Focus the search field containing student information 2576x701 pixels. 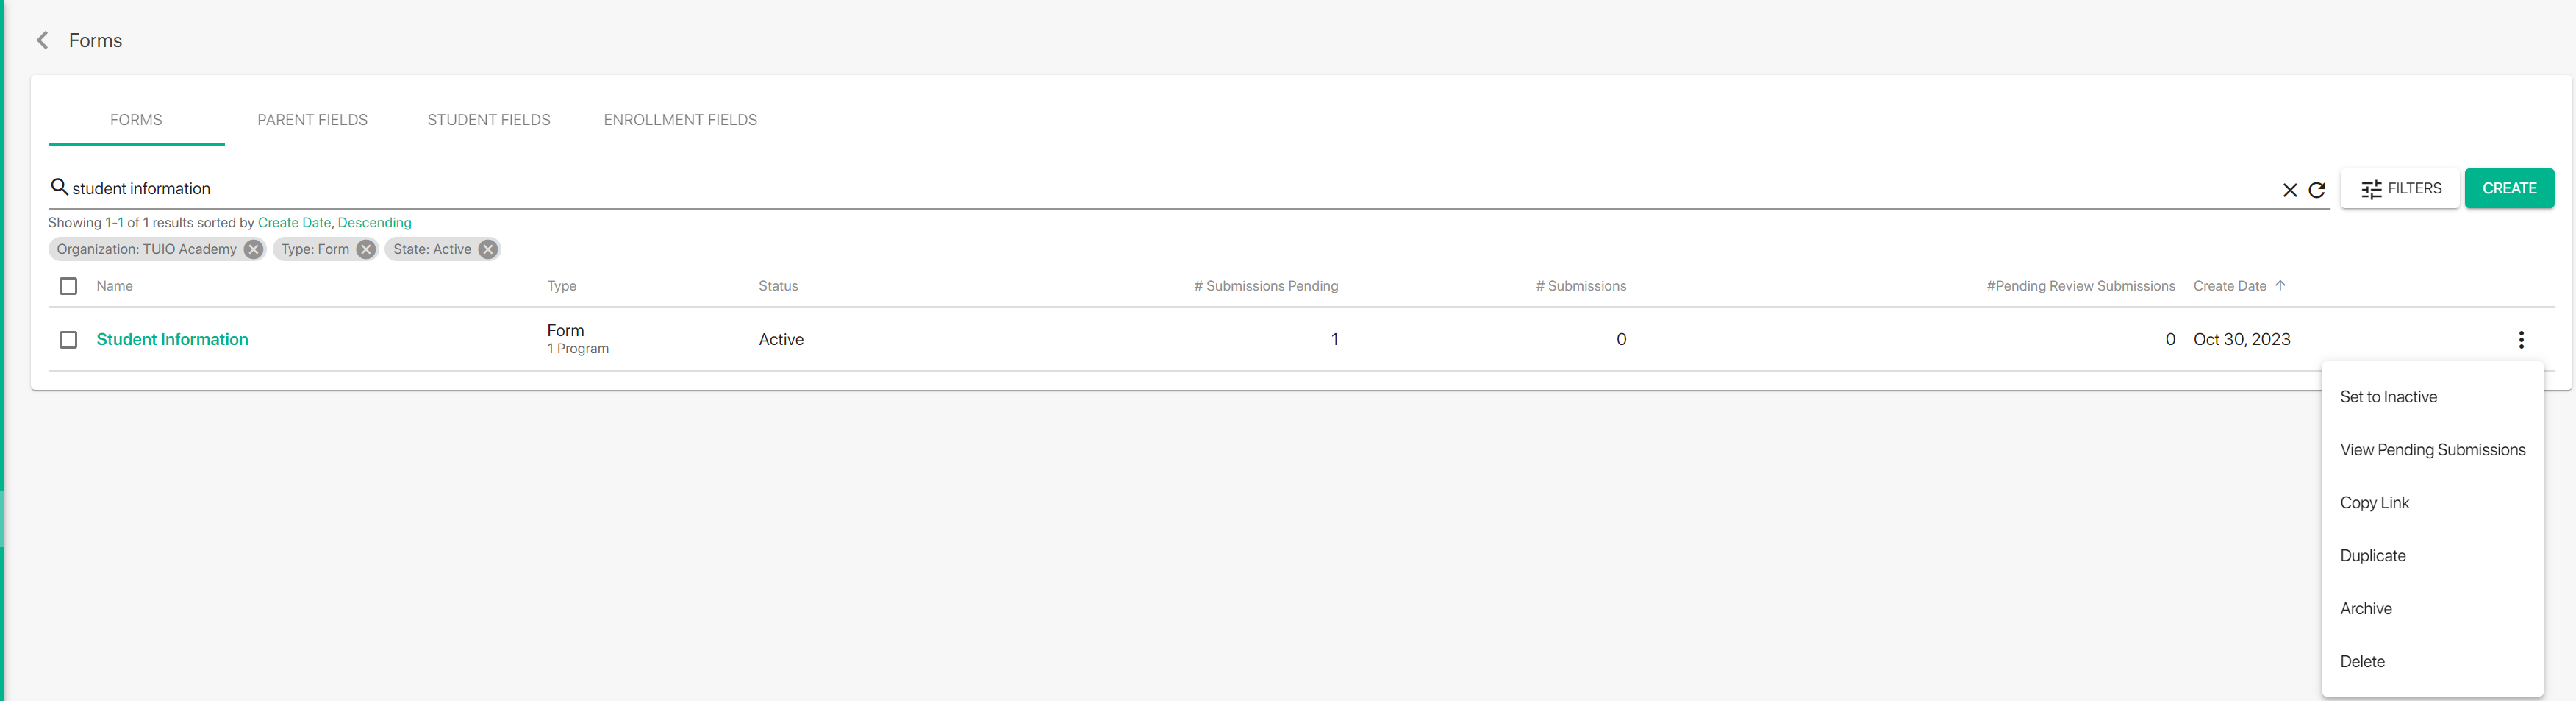click(x=1170, y=188)
